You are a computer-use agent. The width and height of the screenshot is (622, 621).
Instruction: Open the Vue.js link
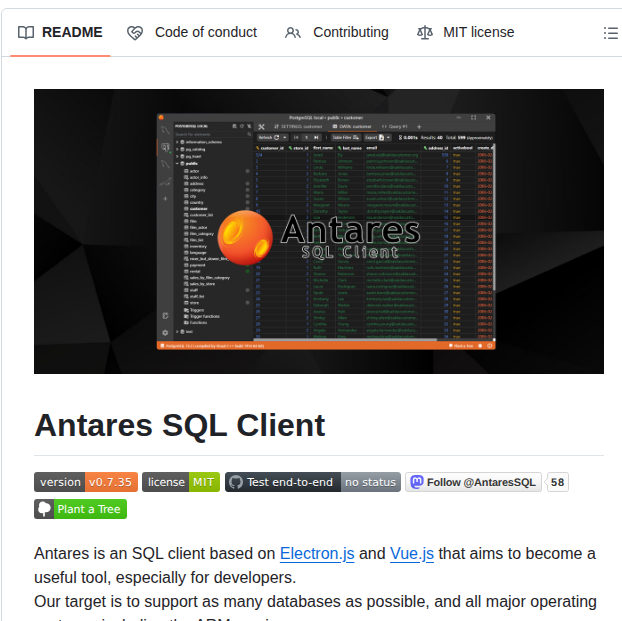tap(412, 554)
